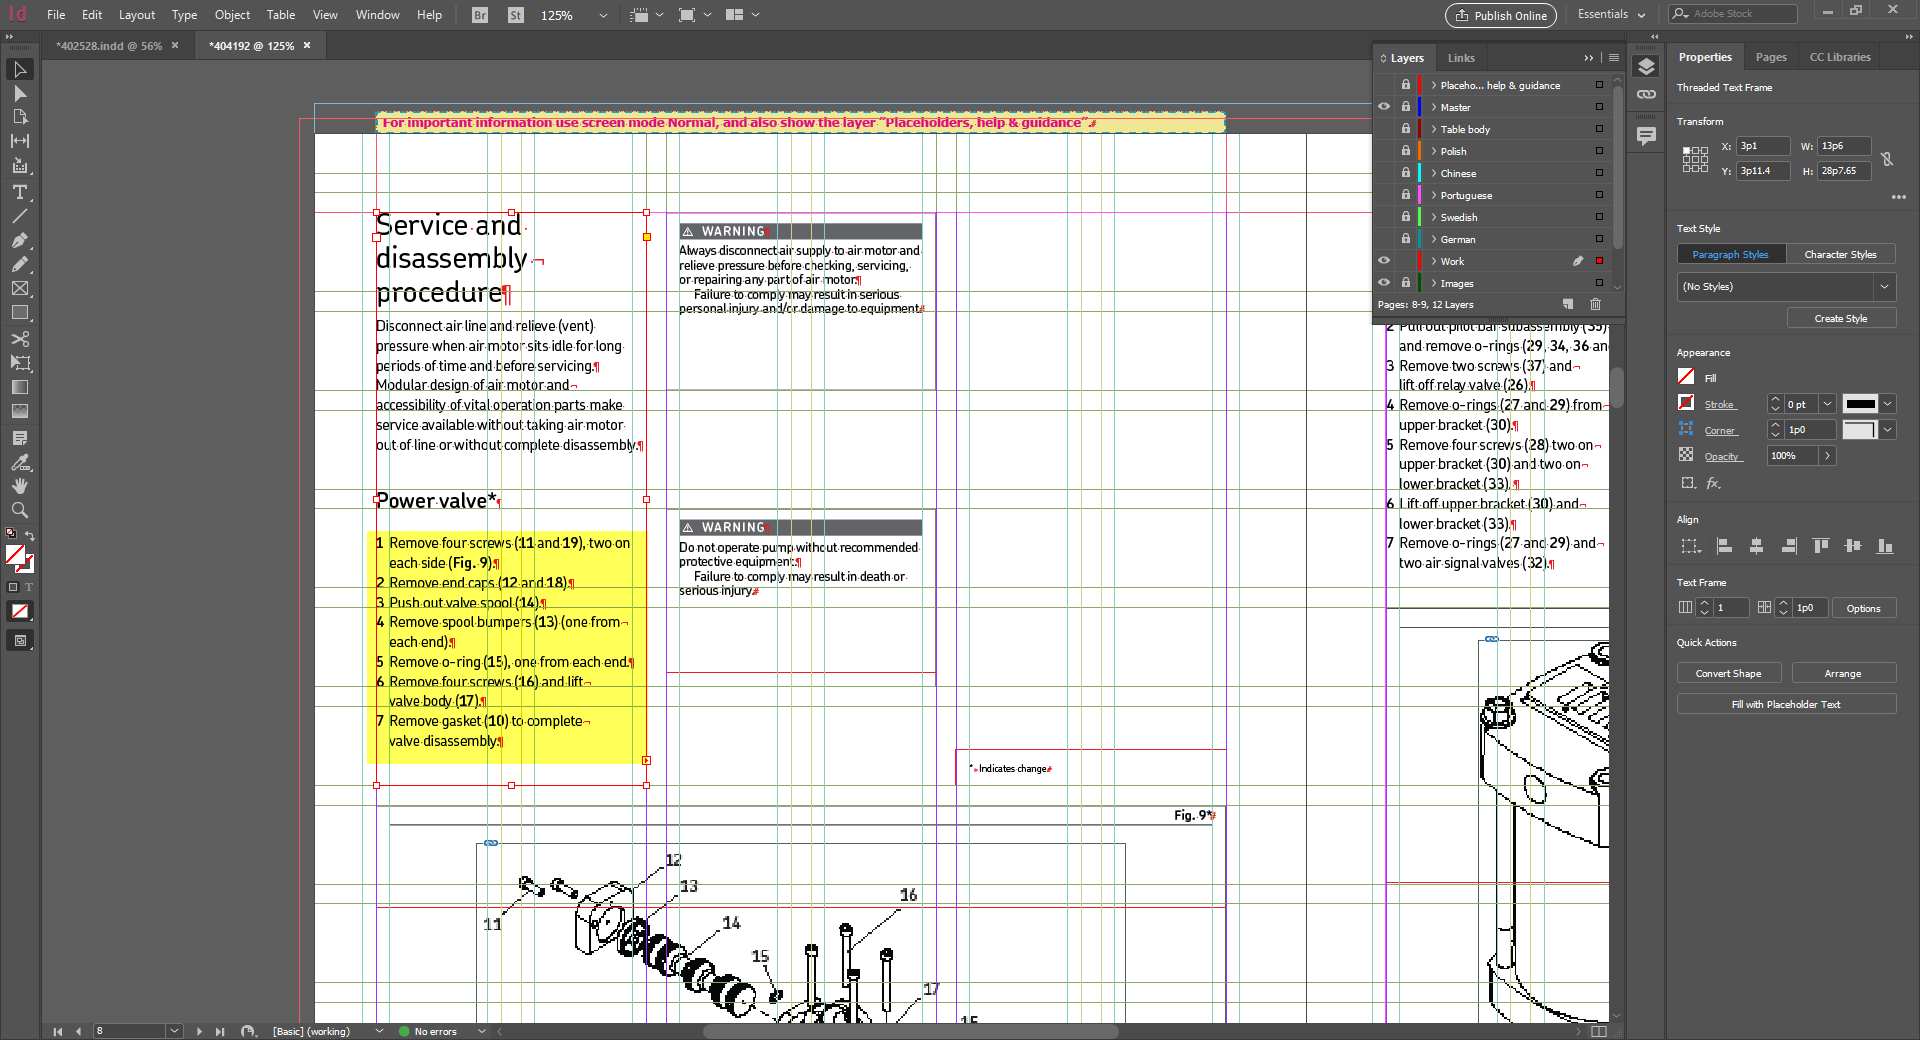Image resolution: width=1920 pixels, height=1040 pixels.
Task: Select the Pen tool
Action: pos(20,241)
